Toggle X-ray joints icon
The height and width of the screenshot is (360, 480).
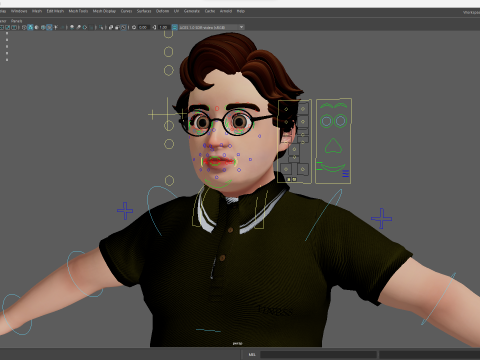pos(123,27)
